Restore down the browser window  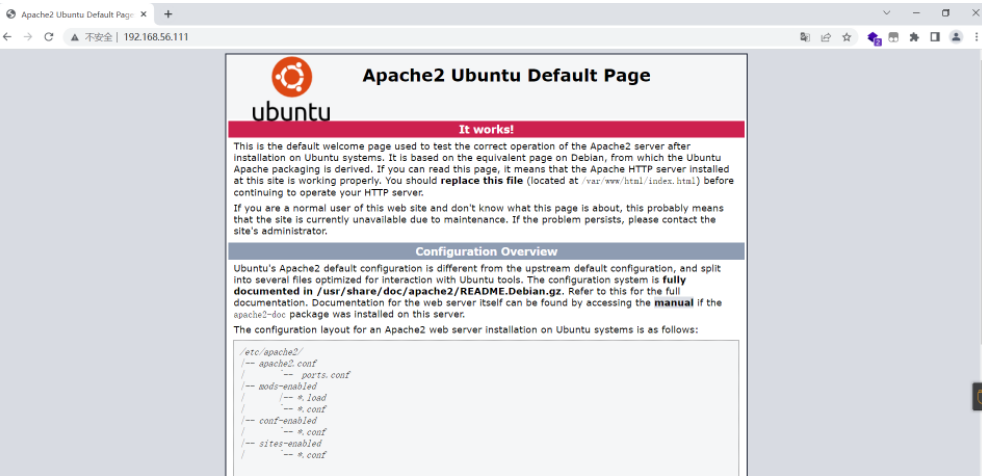point(946,13)
